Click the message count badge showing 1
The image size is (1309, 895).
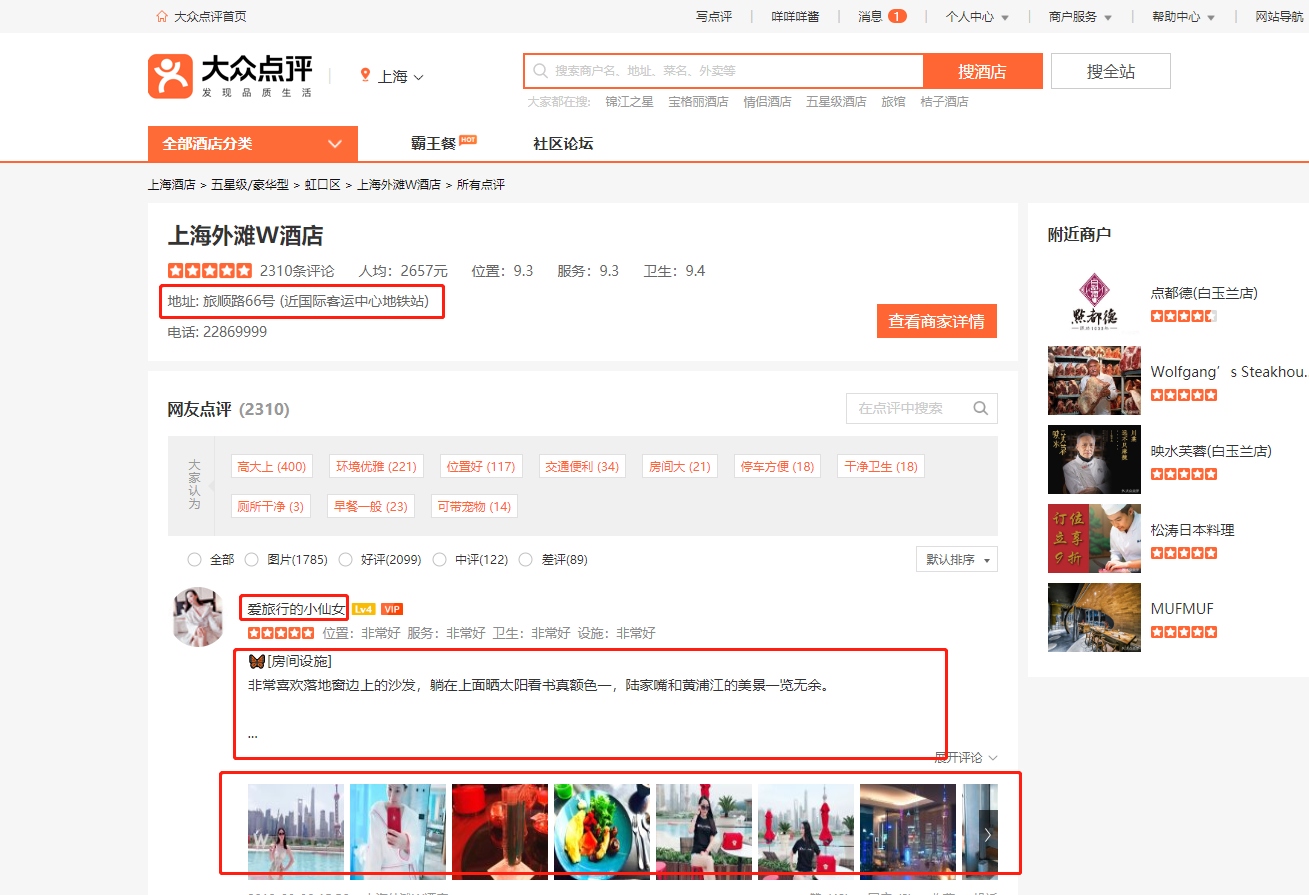coord(897,16)
